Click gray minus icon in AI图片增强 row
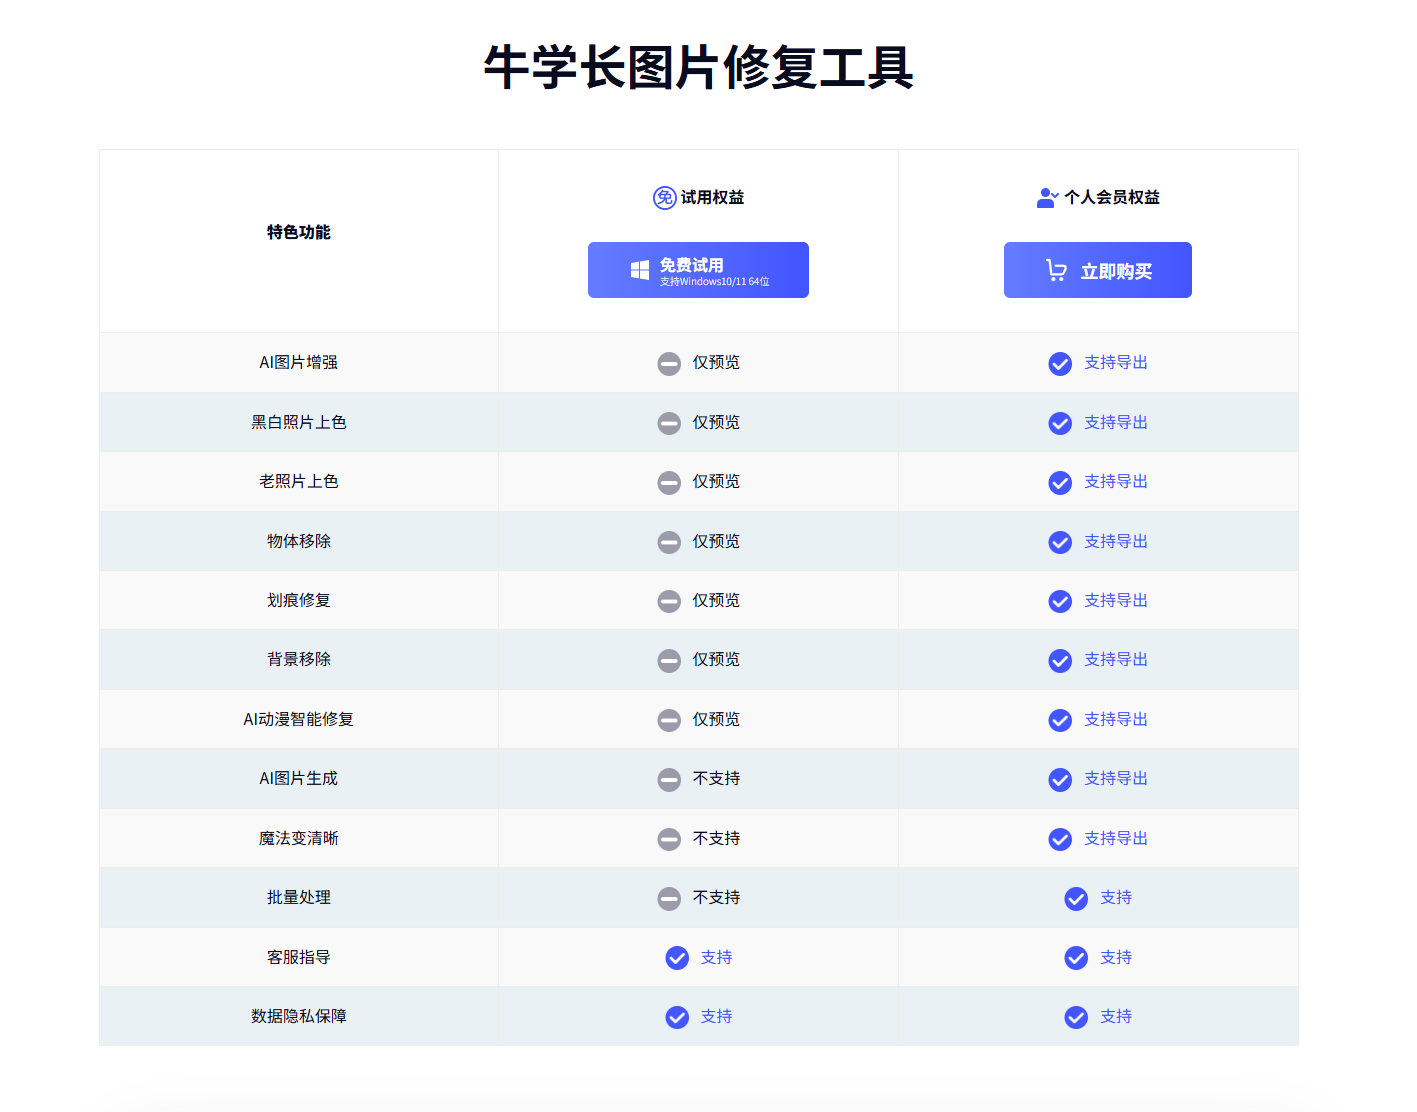This screenshot has width=1417, height=1112. pos(669,364)
